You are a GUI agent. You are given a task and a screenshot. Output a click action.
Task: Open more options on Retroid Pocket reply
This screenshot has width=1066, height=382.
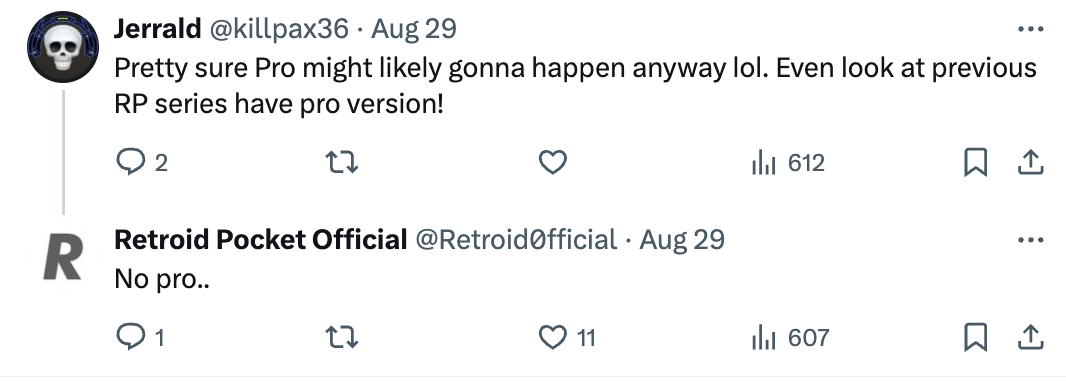1031,240
